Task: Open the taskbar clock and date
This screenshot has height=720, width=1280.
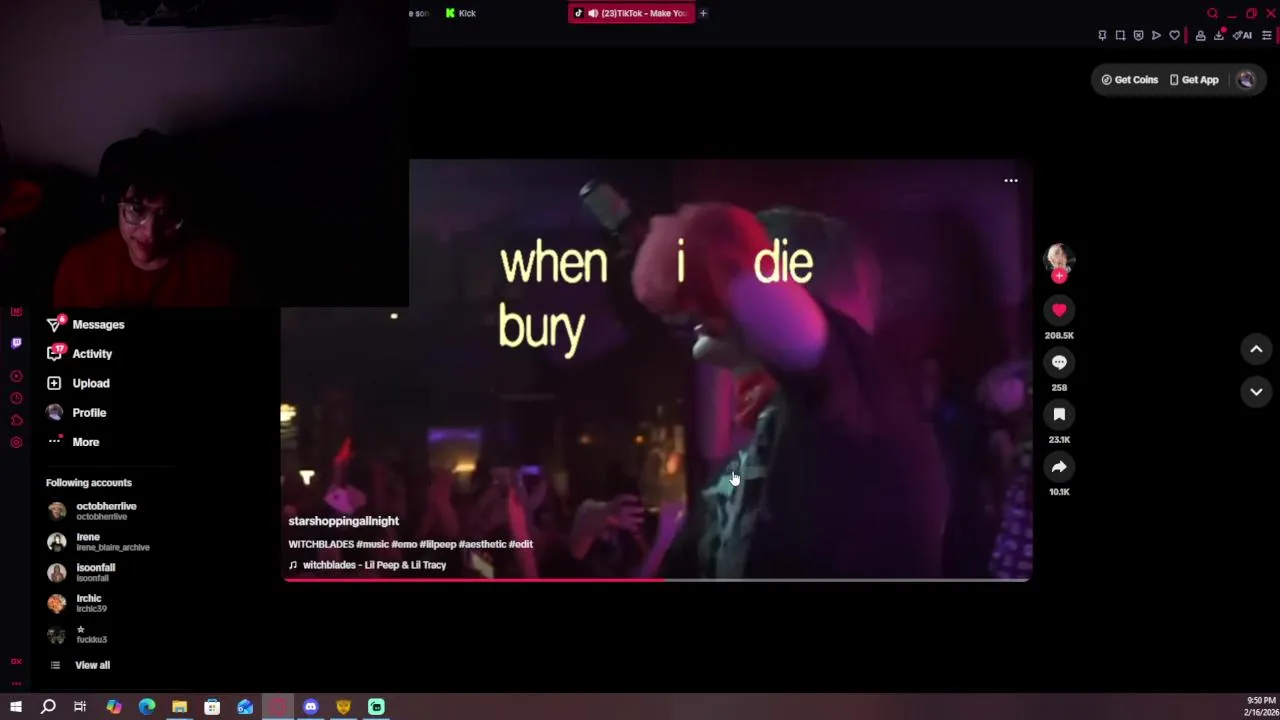Action: [1260, 706]
